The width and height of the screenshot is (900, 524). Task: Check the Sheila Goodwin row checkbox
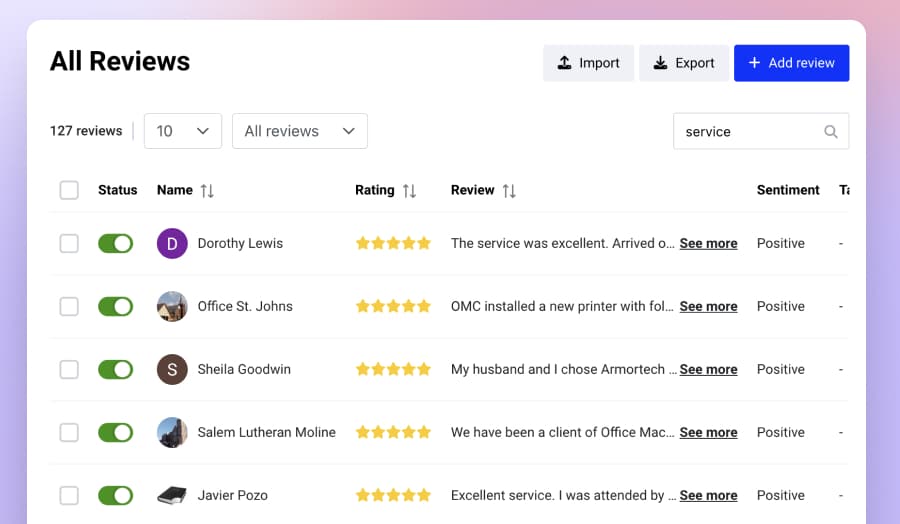69,369
